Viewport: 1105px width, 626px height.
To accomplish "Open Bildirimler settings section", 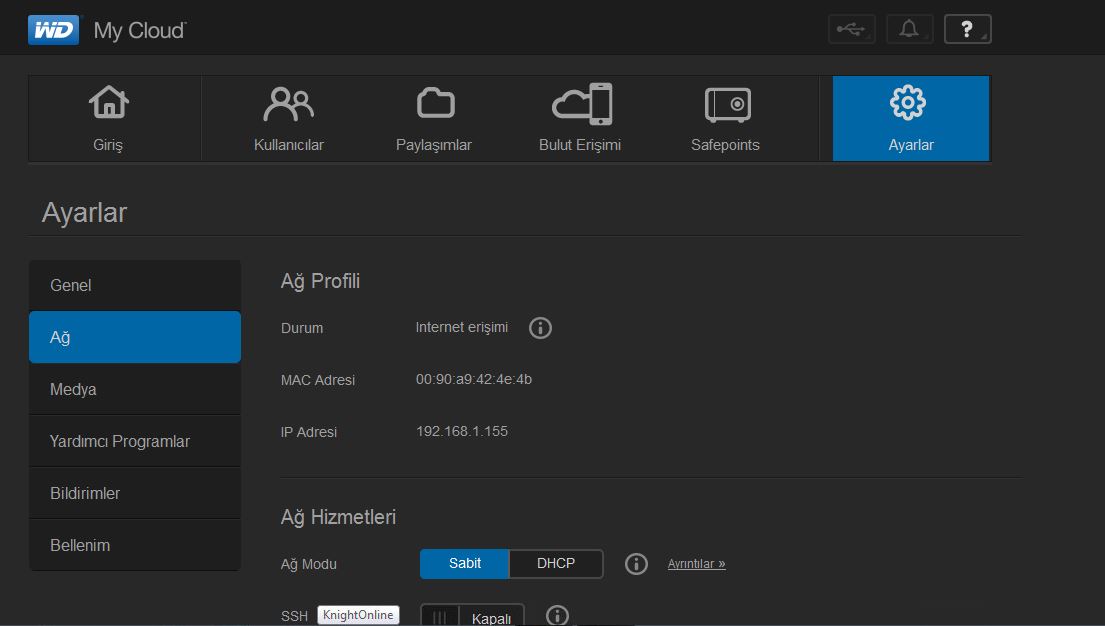I will [x=135, y=494].
